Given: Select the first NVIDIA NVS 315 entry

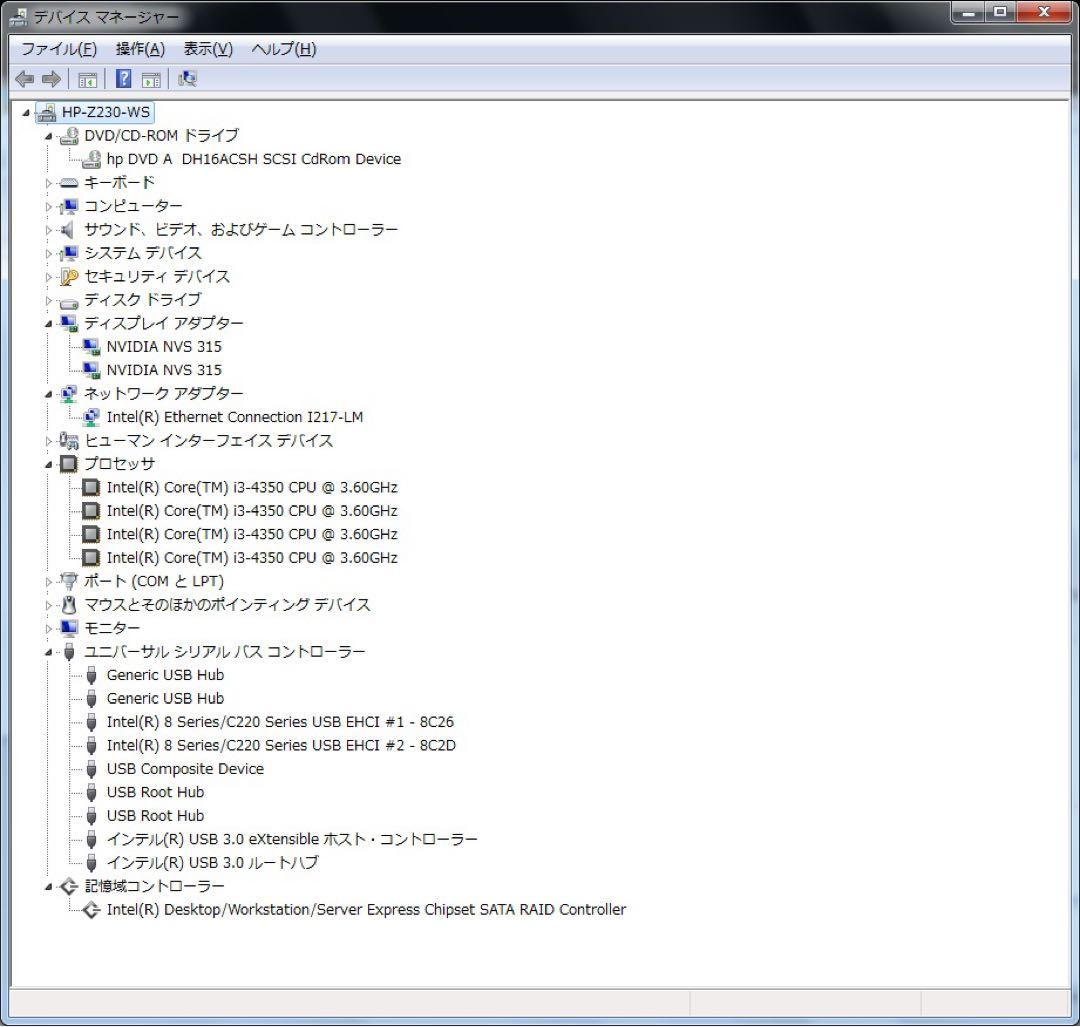Looking at the screenshot, I should tap(164, 346).
